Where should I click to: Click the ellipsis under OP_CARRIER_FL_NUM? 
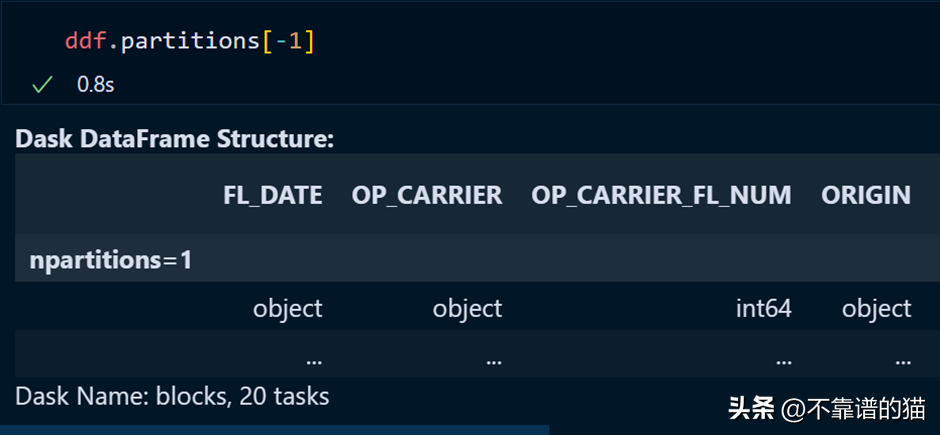coord(782,357)
